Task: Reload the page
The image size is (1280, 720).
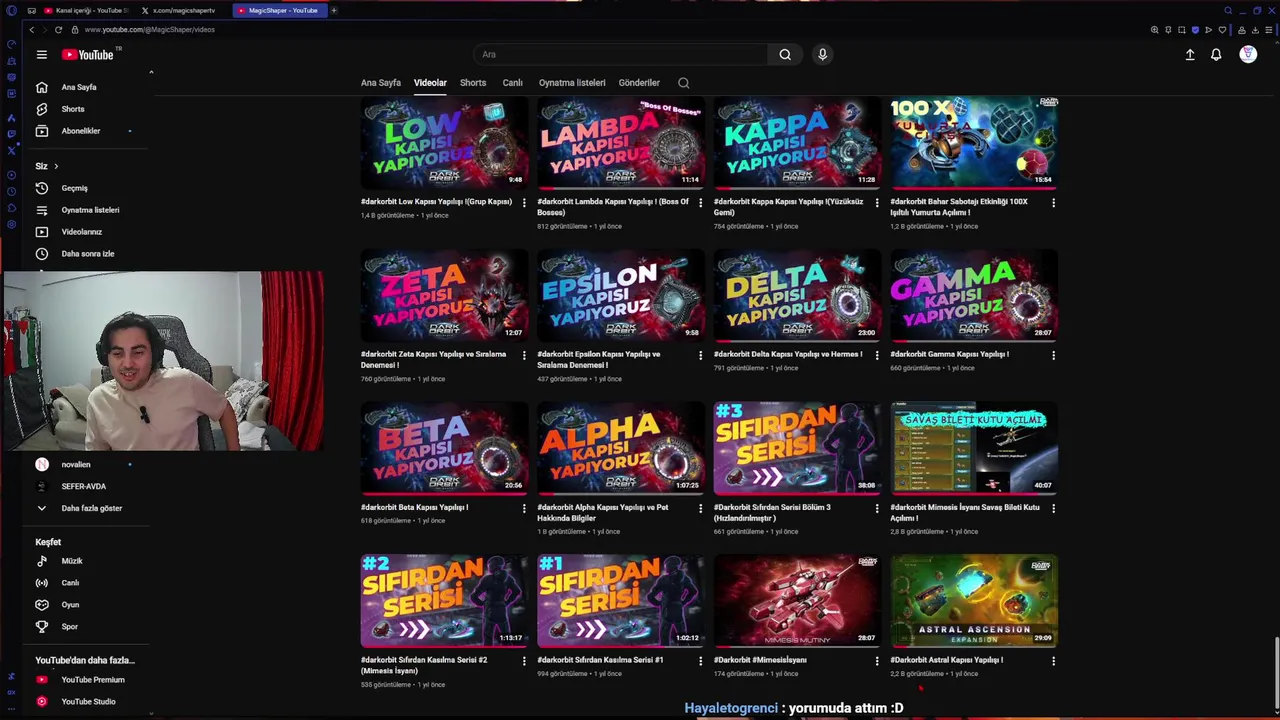Action: click(x=58, y=30)
